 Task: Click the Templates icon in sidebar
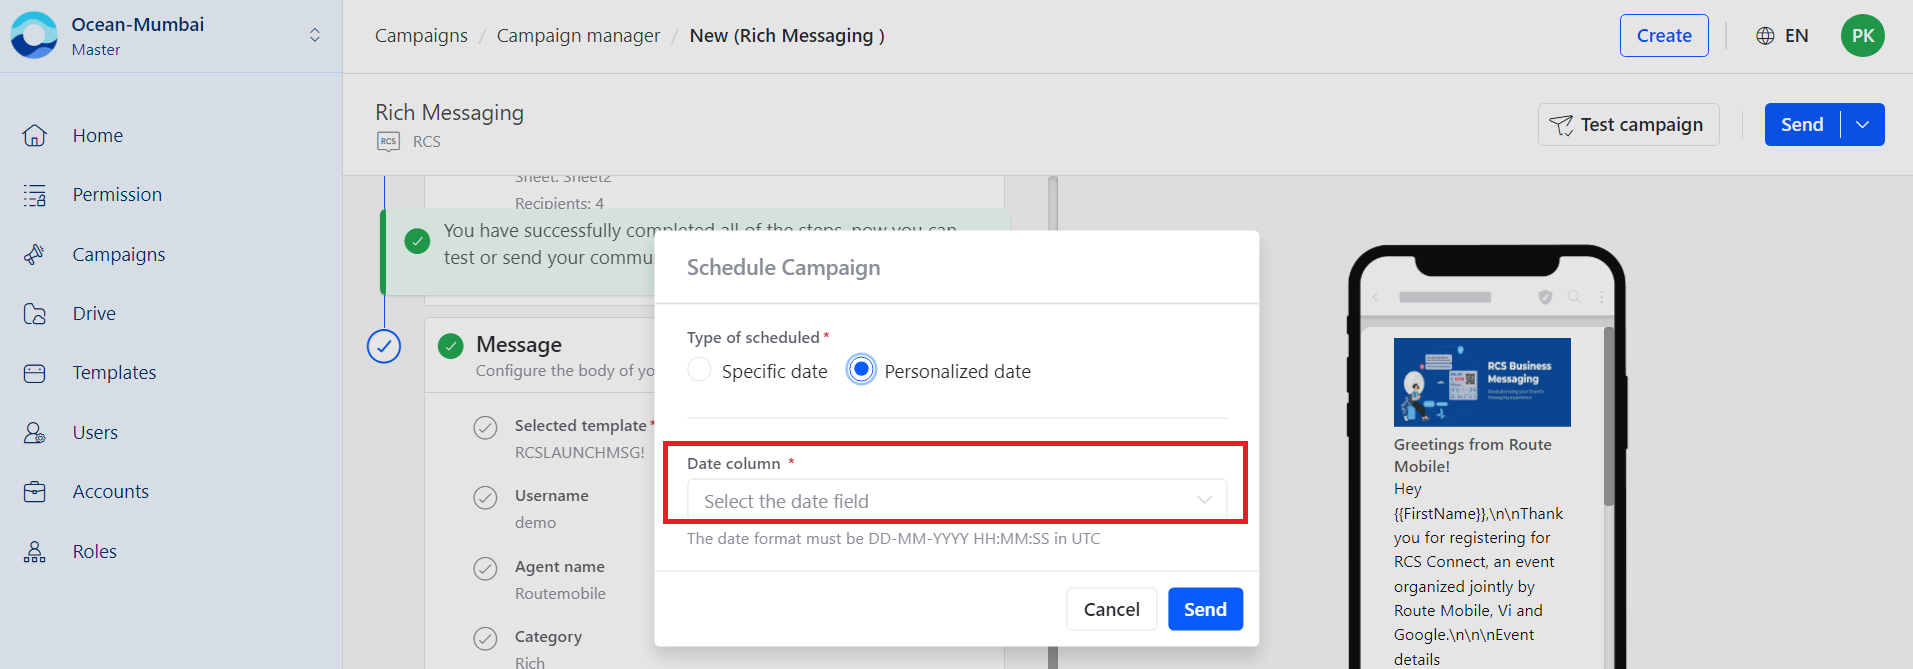pos(35,373)
